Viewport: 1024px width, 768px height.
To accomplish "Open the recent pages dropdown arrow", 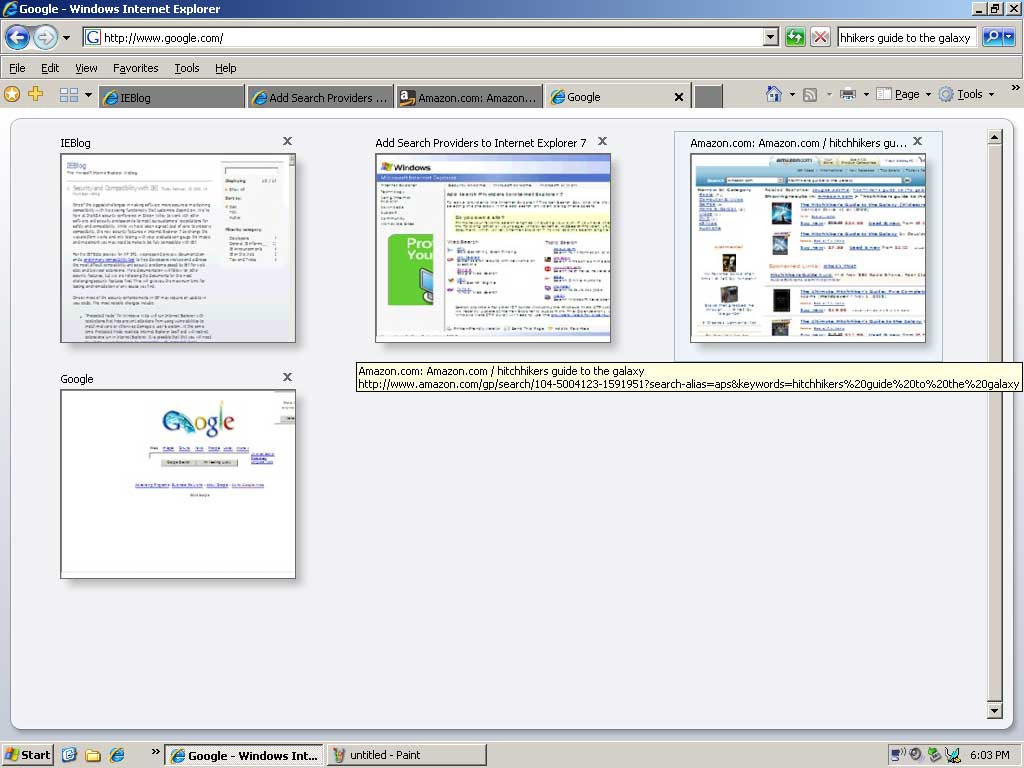I will pyautogui.click(x=66, y=38).
